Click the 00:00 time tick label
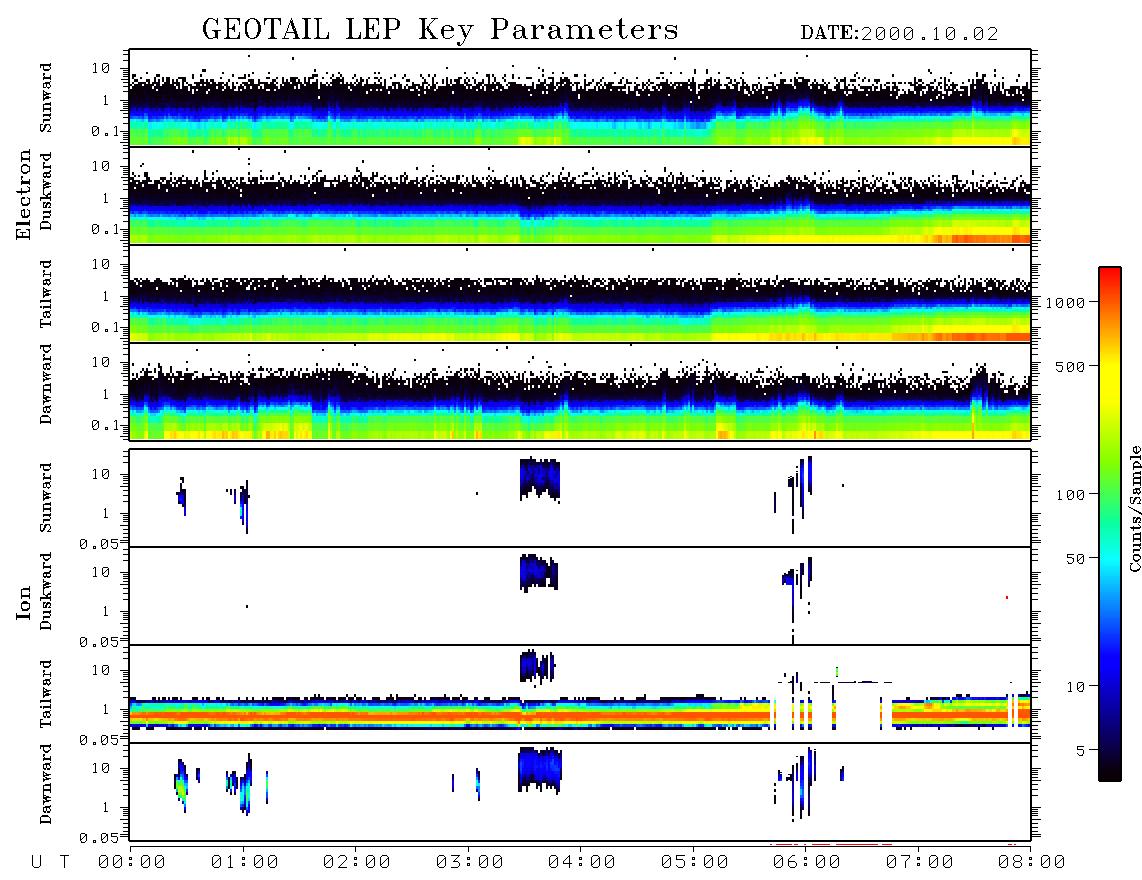The image size is (1142, 880). [x=132, y=863]
